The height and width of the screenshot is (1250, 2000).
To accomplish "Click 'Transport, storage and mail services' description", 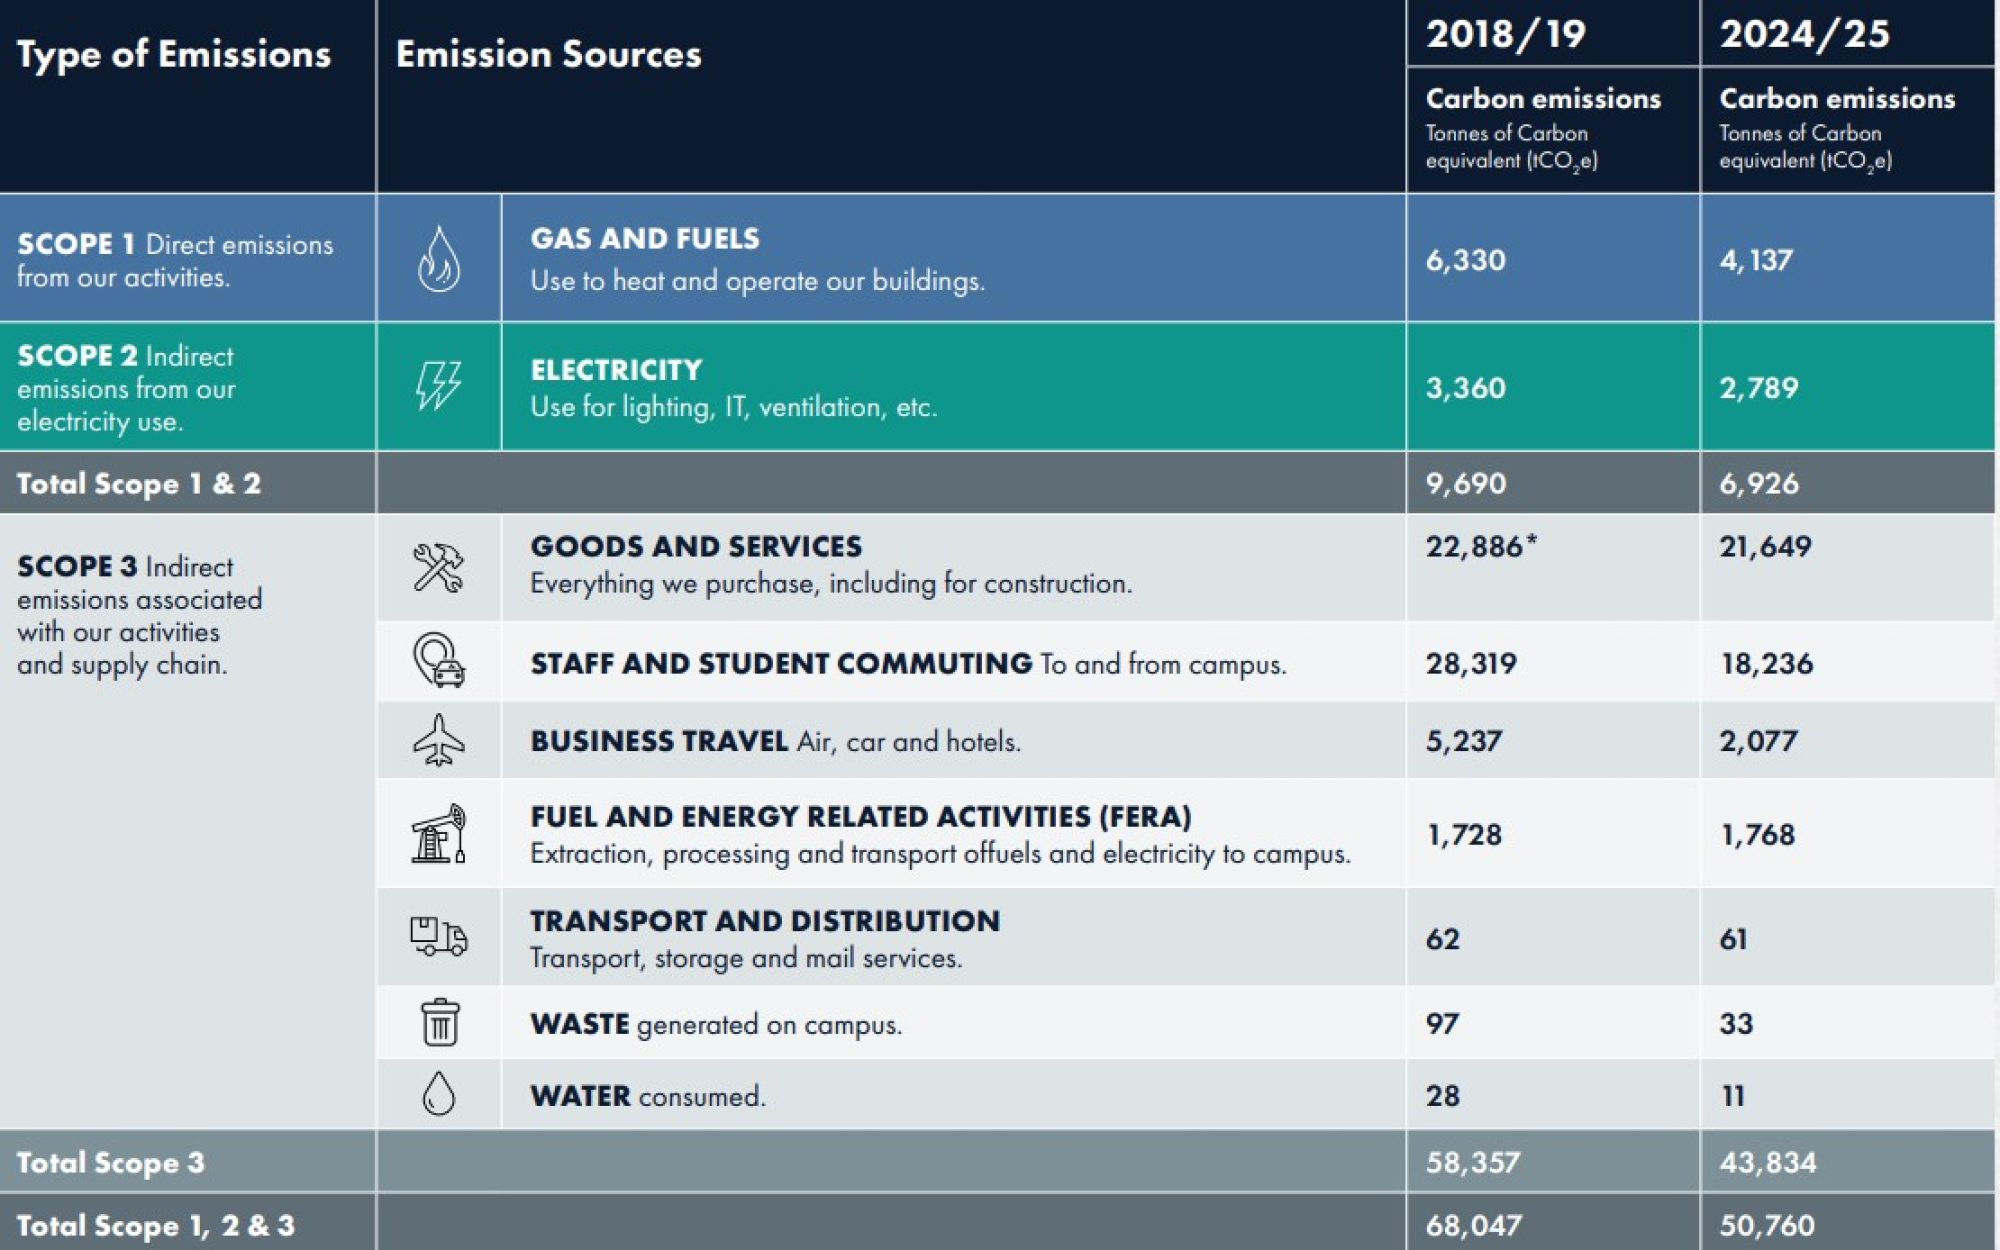I will [x=746, y=958].
